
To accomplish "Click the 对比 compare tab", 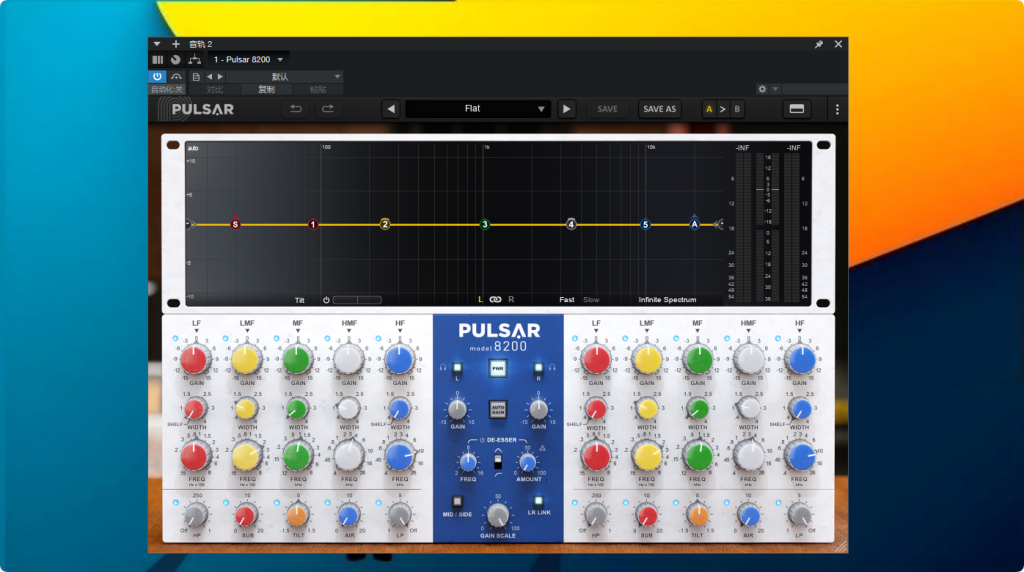I will (214, 89).
